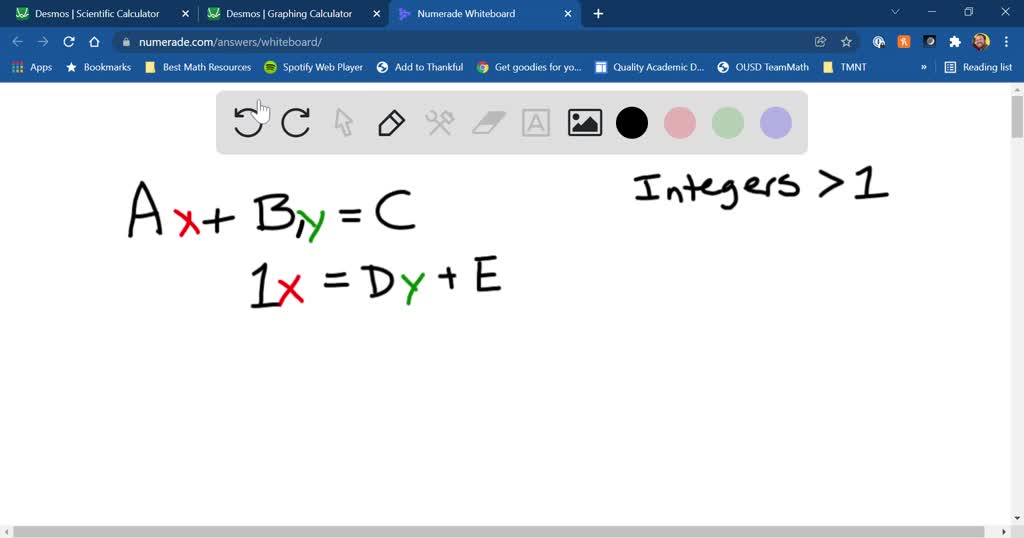Go forward to next page
Viewport: 1024px width, 538px height.
(43, 42)
